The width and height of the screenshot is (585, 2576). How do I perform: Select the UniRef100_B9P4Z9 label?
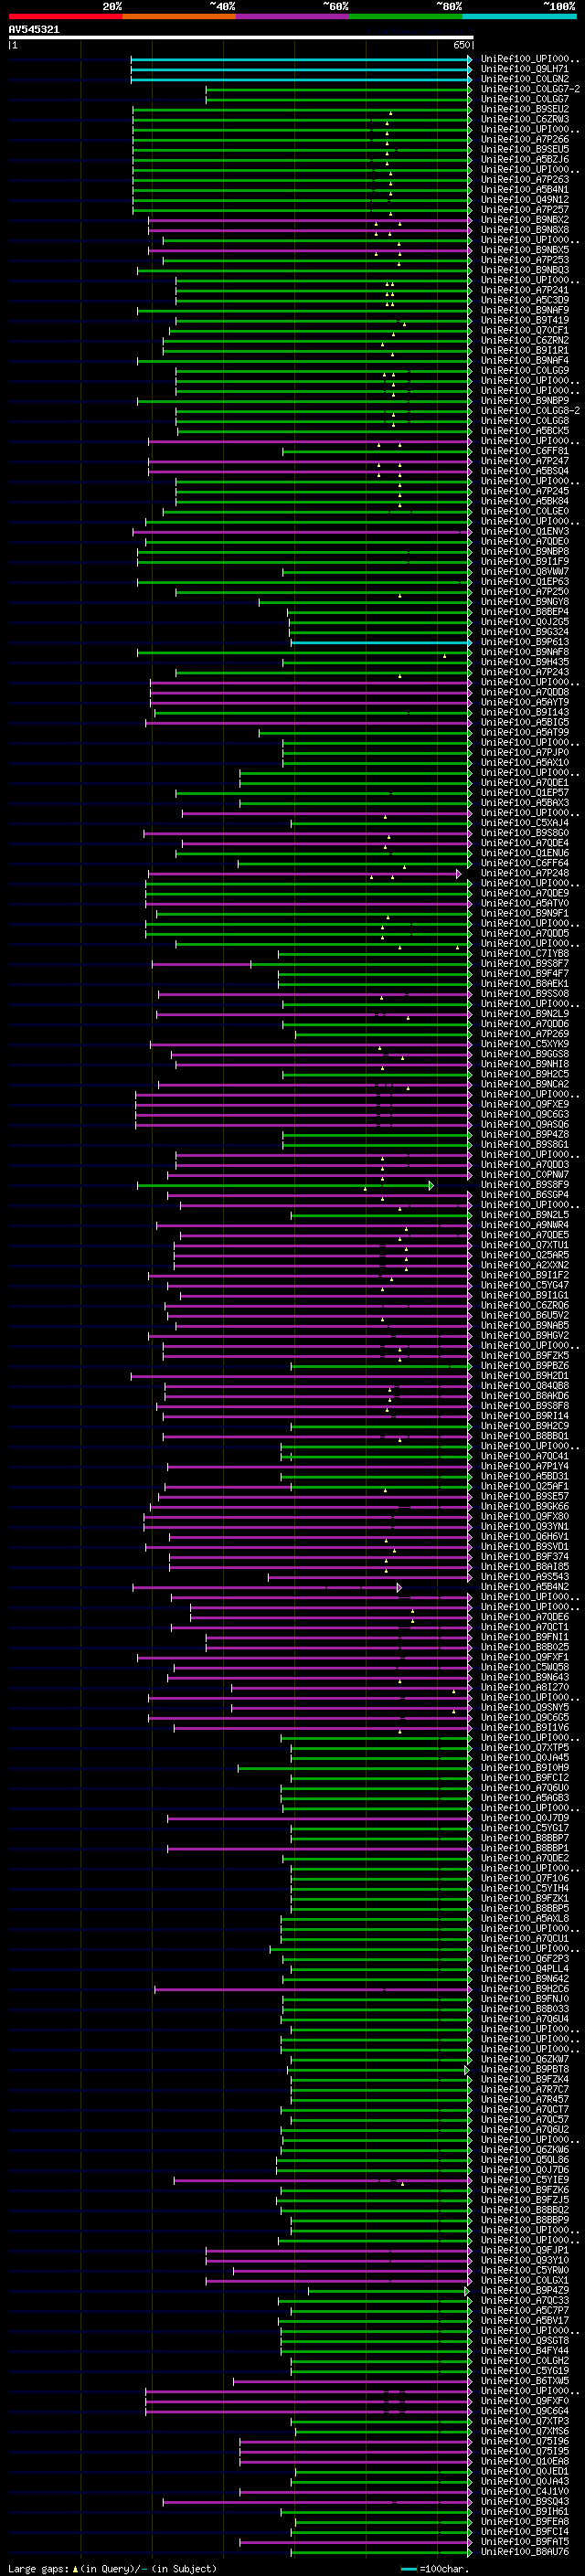point(525,2289)
